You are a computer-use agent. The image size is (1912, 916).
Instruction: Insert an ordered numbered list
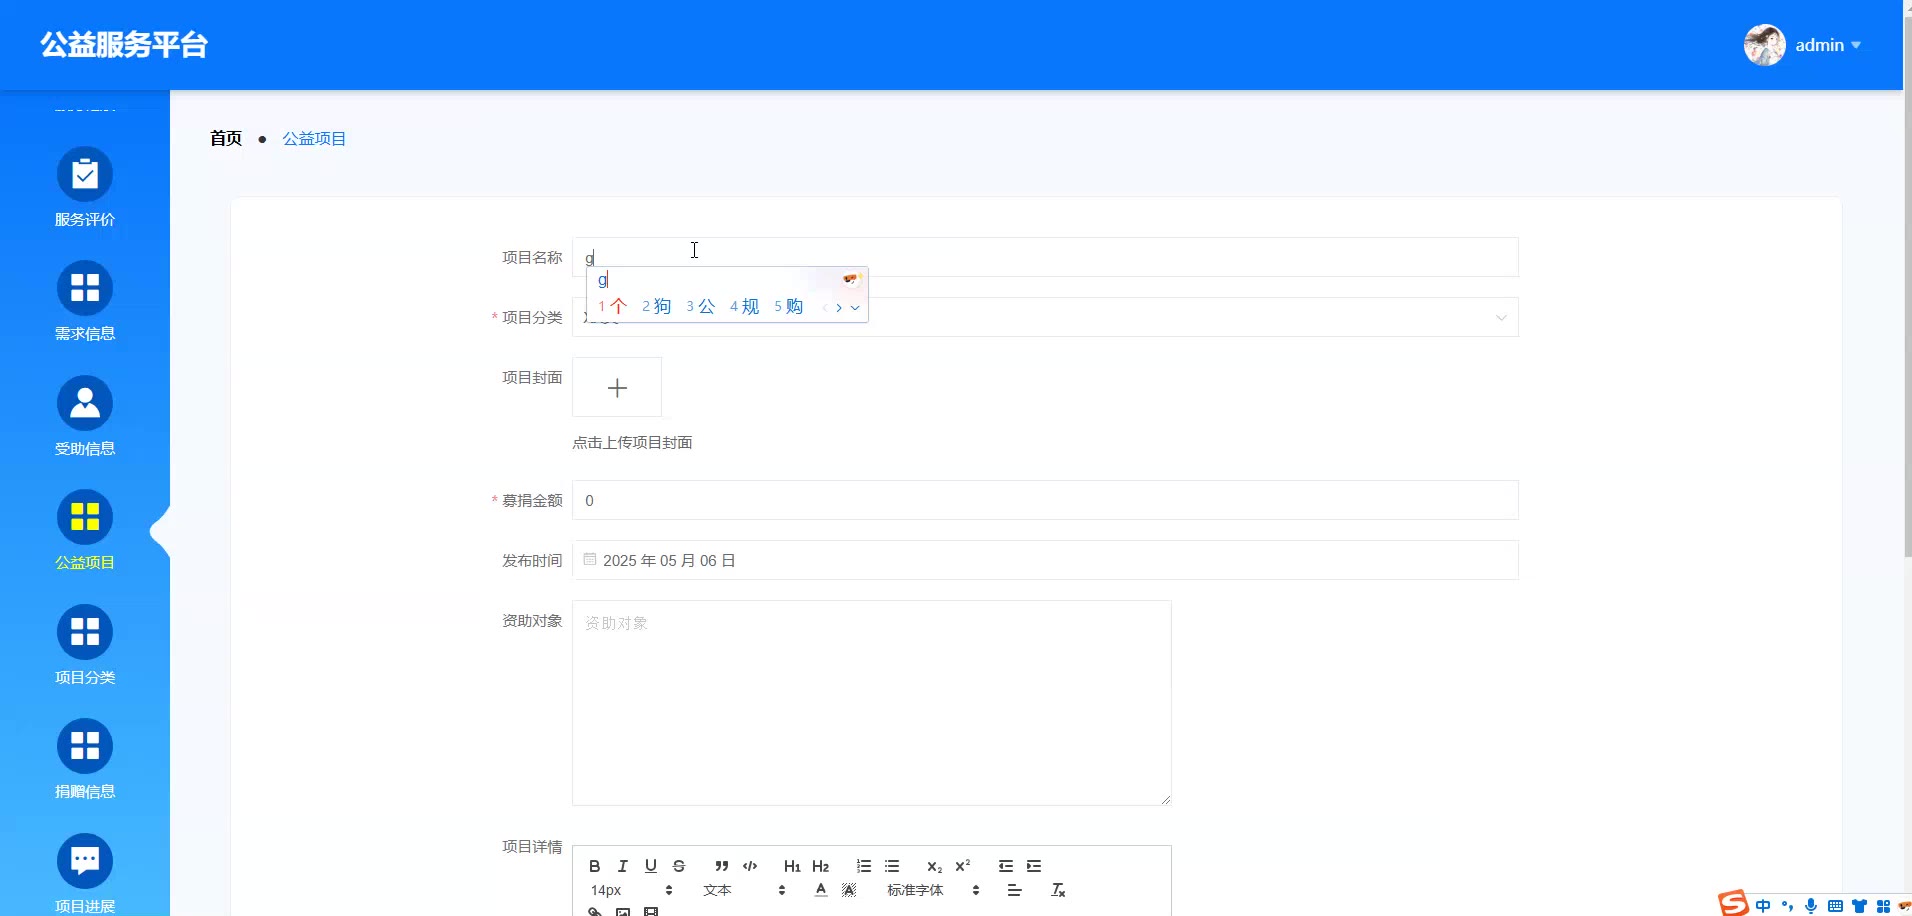tap(864, 866)
